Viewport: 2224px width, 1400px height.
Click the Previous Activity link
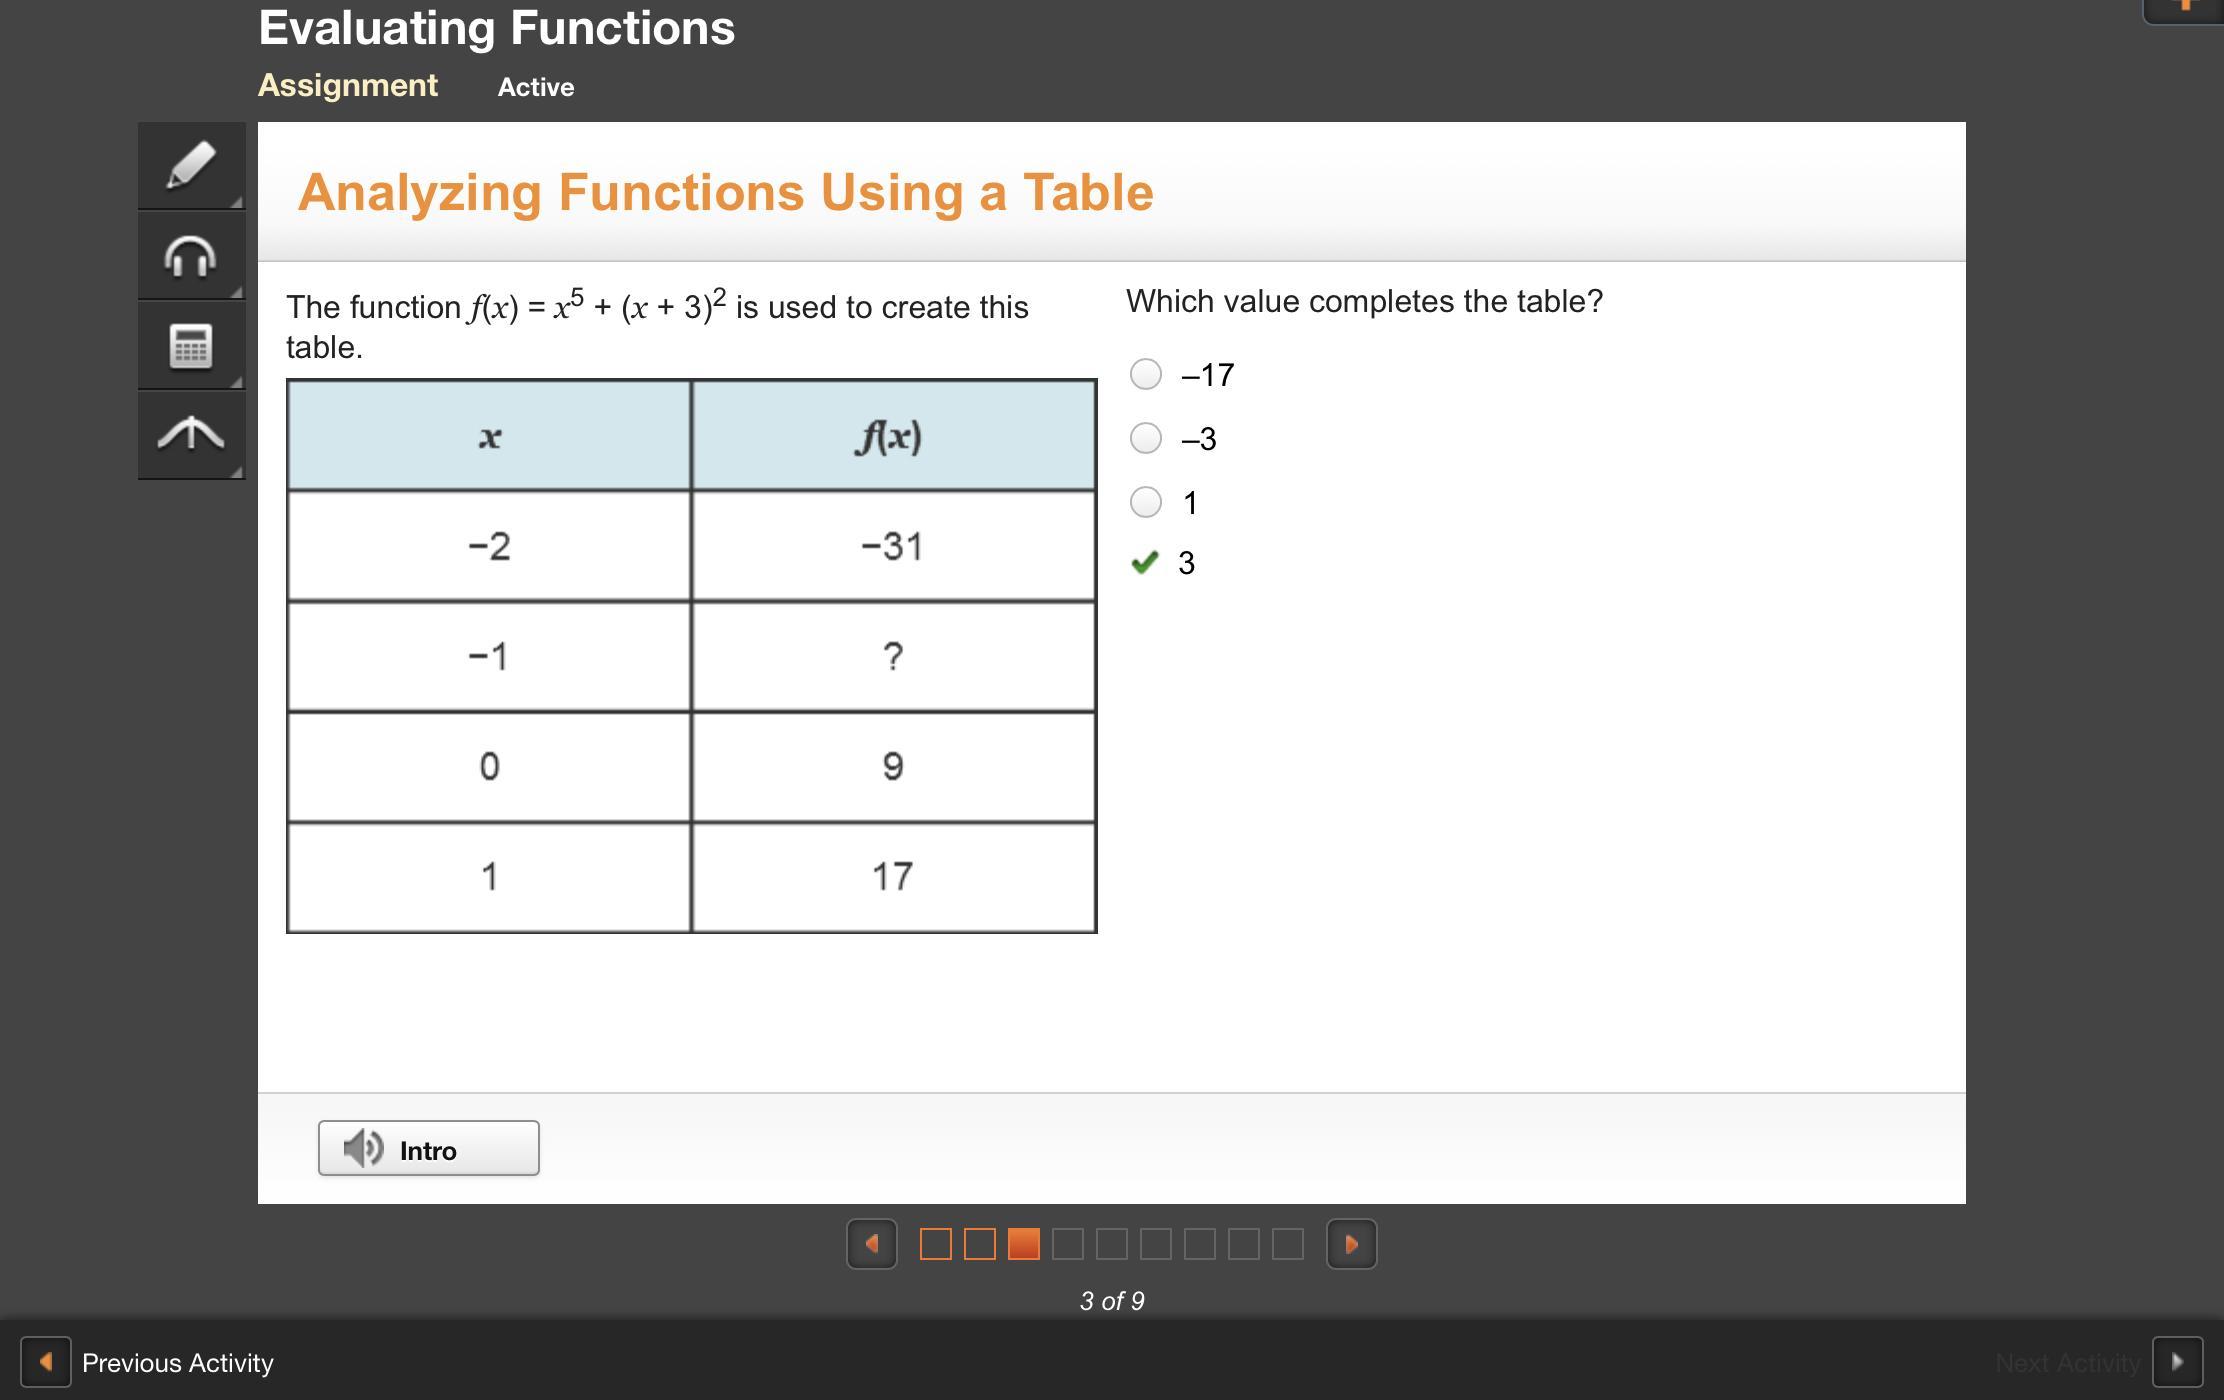pos(177,1363)
